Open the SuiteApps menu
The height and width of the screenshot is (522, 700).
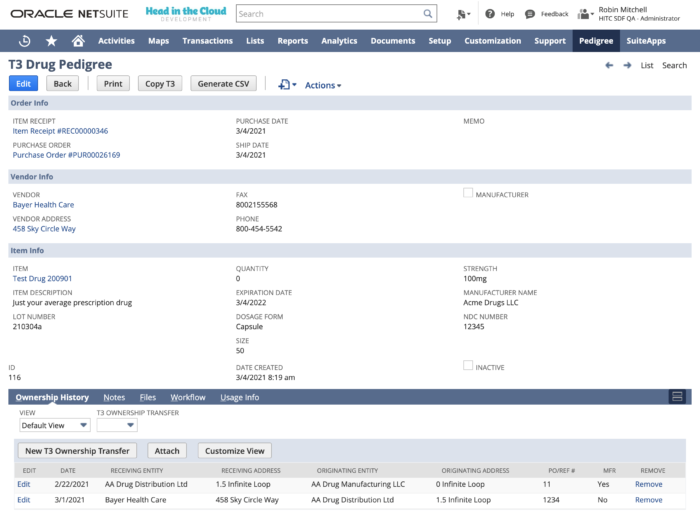(x=646, y=41)
